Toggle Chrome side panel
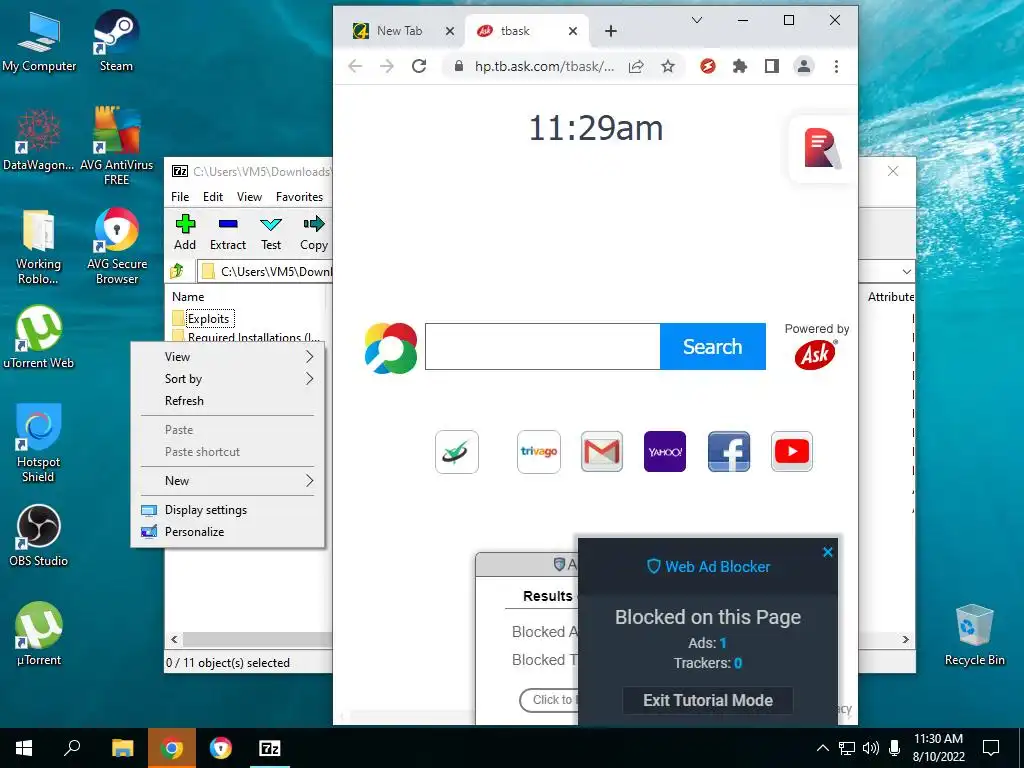The width and height of the screenshot is (1024, 768). click(x=772, y=66)
